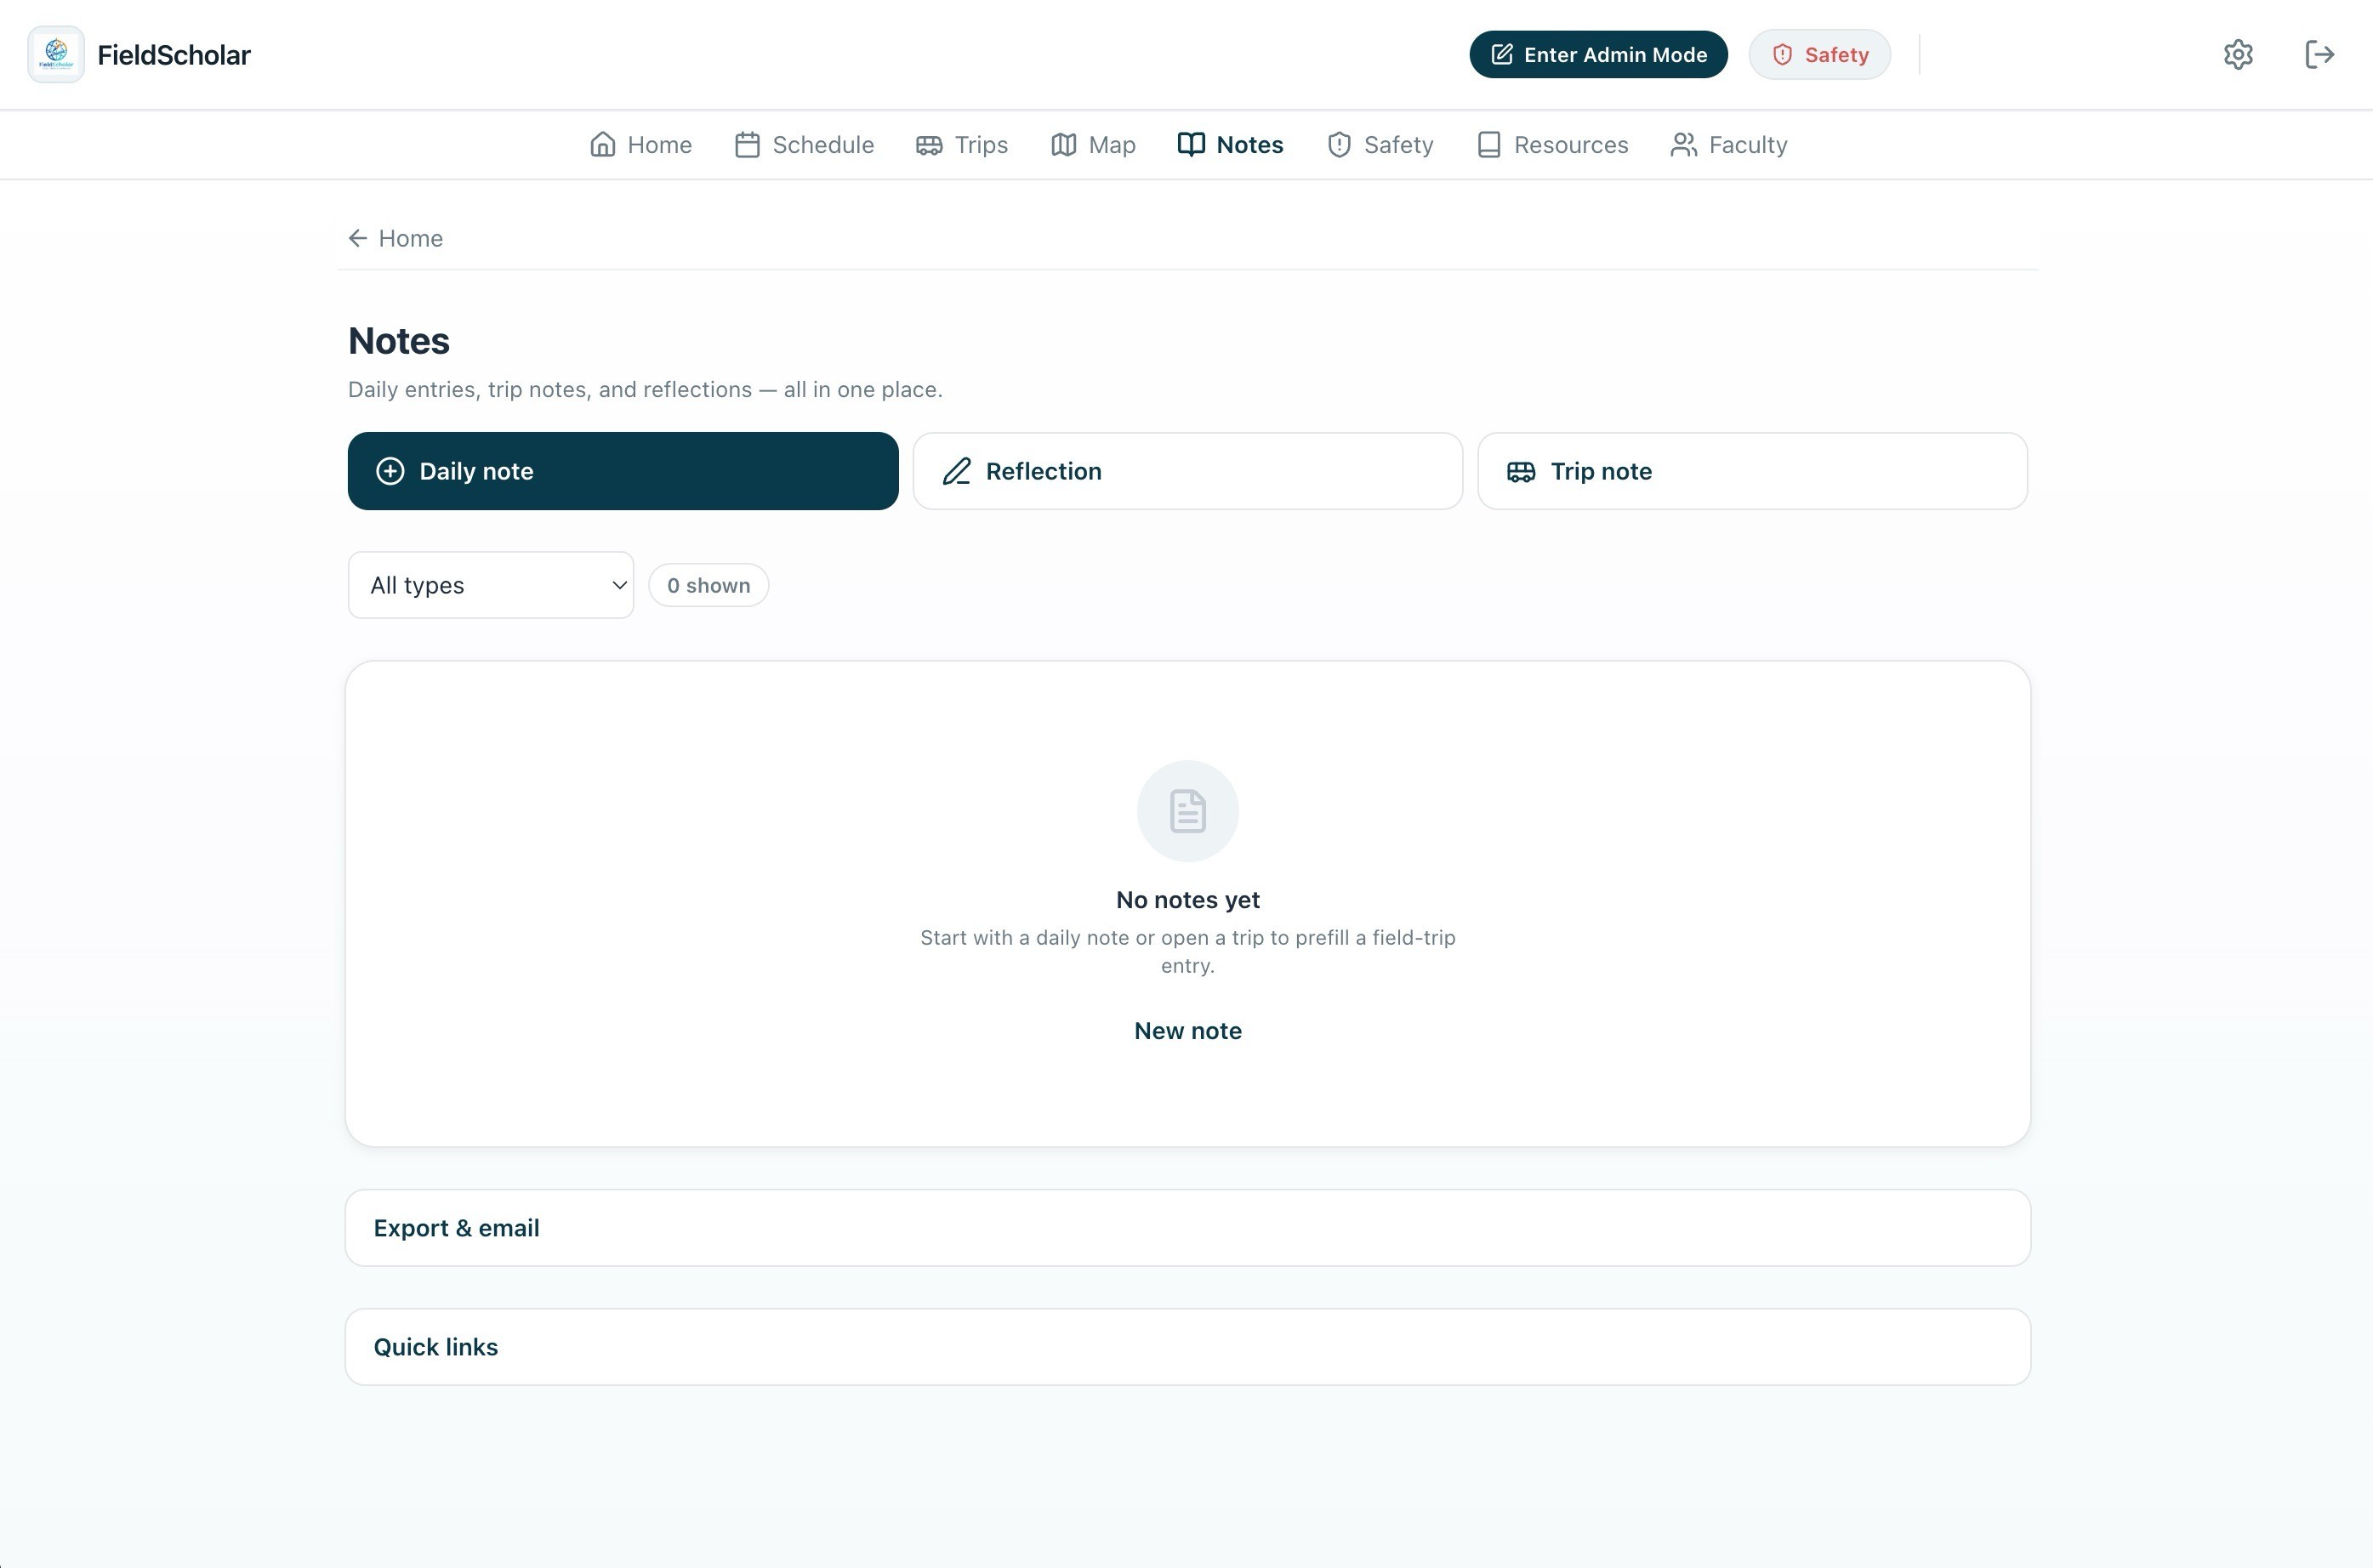Open settings via the gear icon
Viewport: 2373px width, 1568px height.
[x=2238, y=54]
